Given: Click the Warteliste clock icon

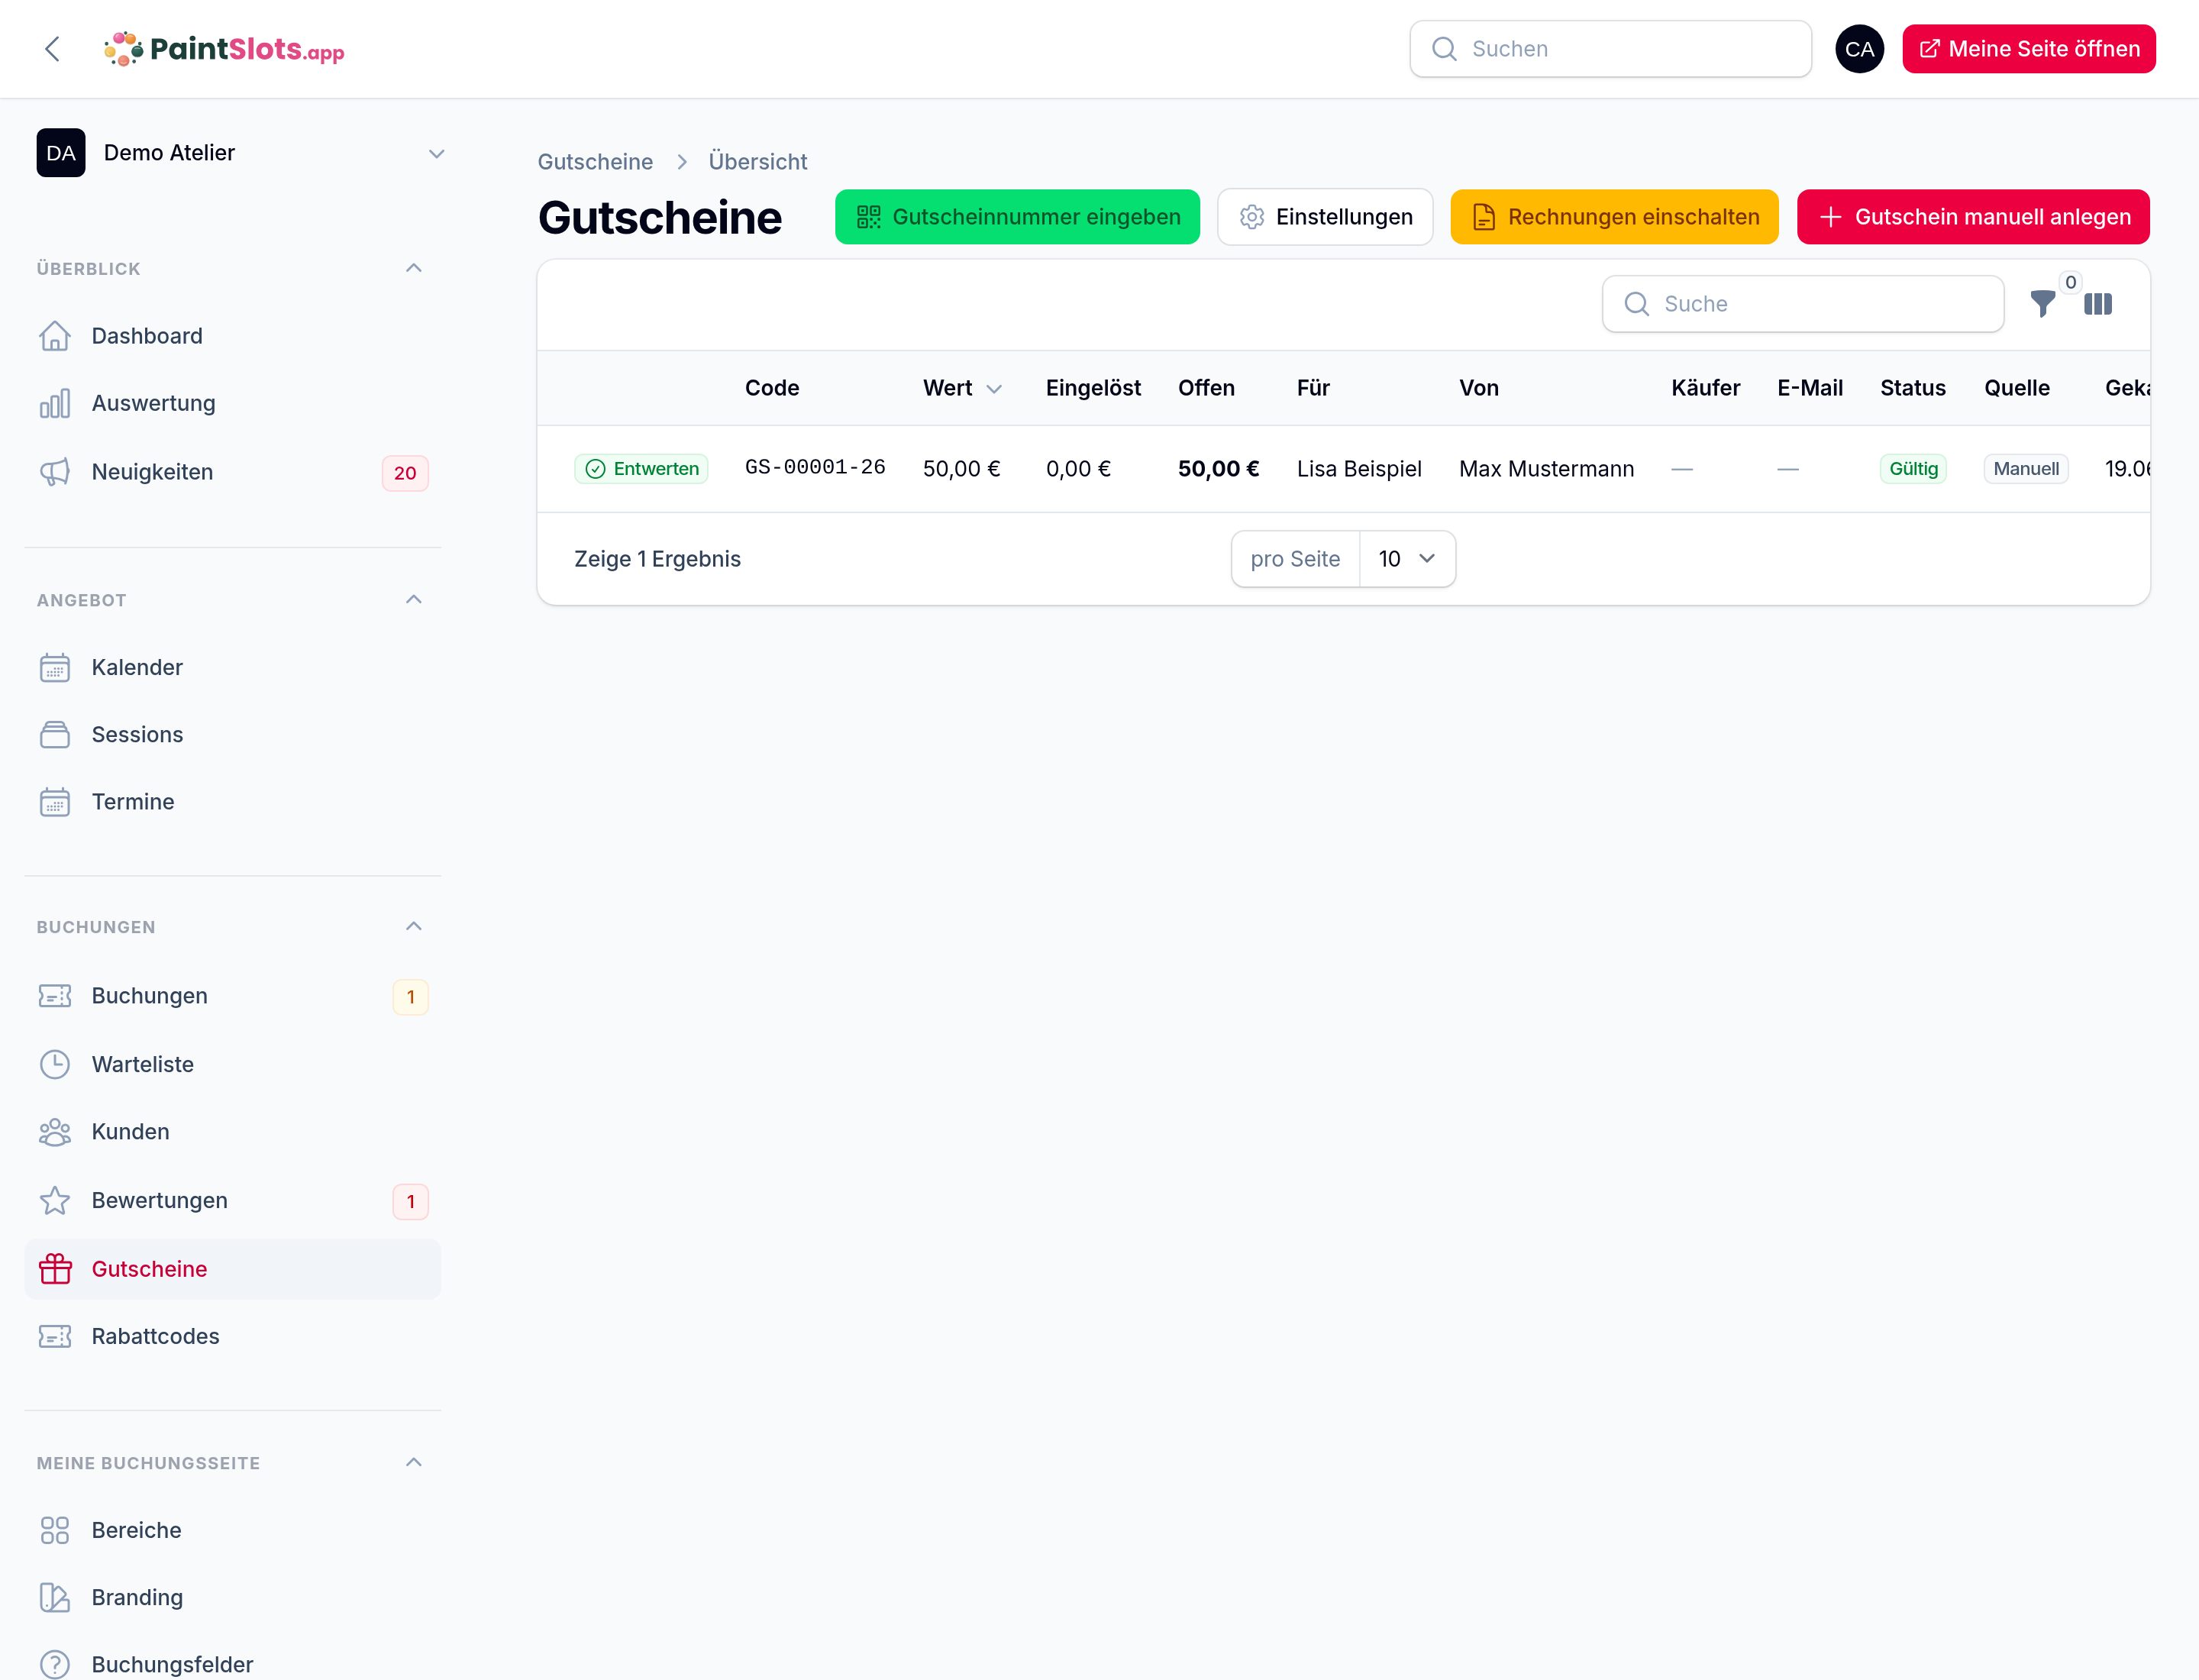Looking at the screenshot, I should pos(55,1064).
